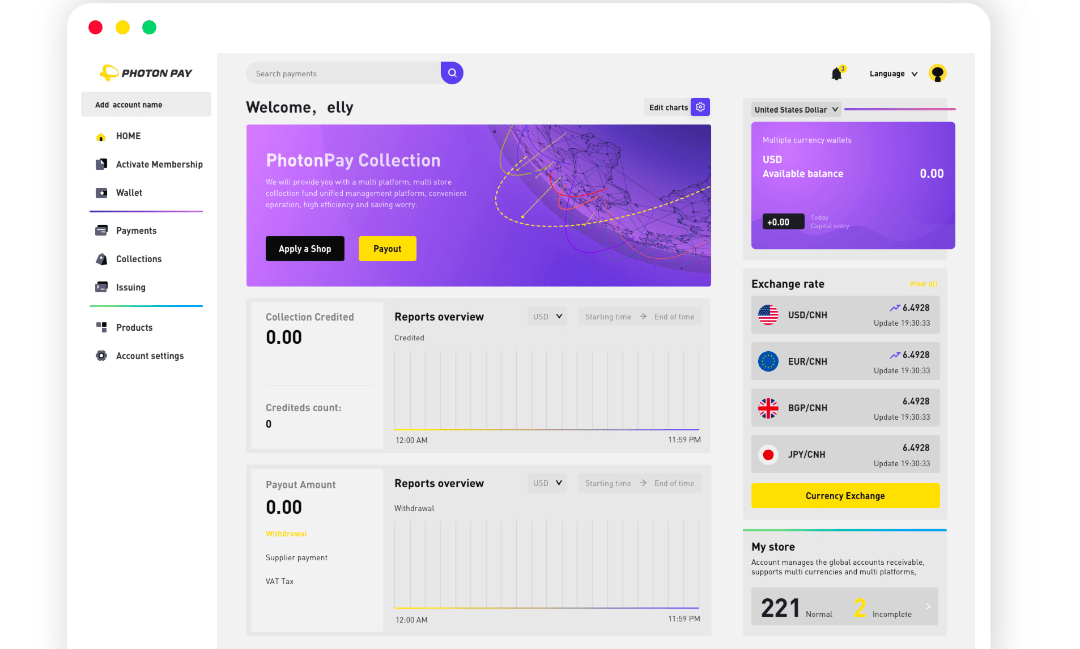Select the Withdrawal payout filter
This screenshot has width=1080, height=649.
click(286, 533)
